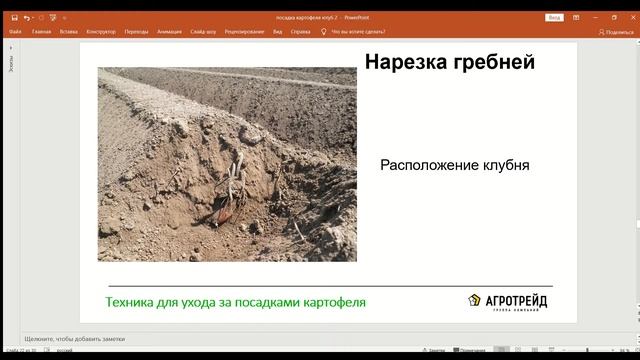Expand the collapsed Эскизы thumbnail pane
640x360 pixels.
click(x=11, y=48)
